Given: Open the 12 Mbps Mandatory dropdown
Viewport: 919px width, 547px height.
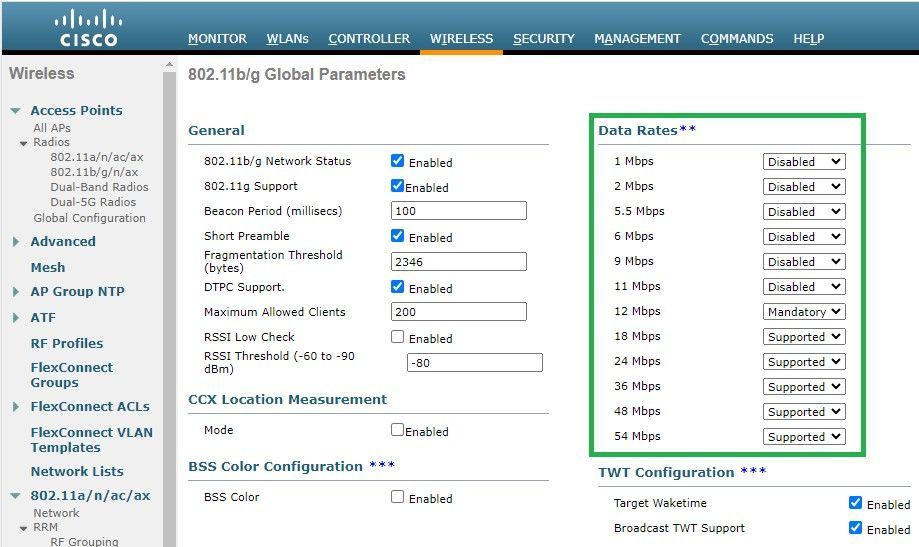Looking at the screenshot, I should coord(804,312).
